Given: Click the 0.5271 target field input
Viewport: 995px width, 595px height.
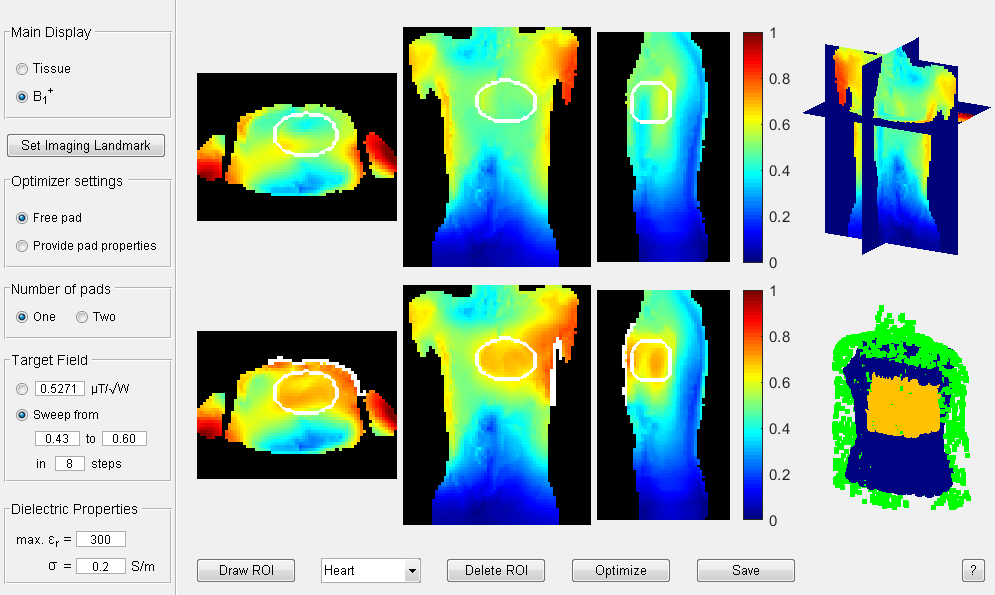Looking at the screenshot, I should coord(62,388).
